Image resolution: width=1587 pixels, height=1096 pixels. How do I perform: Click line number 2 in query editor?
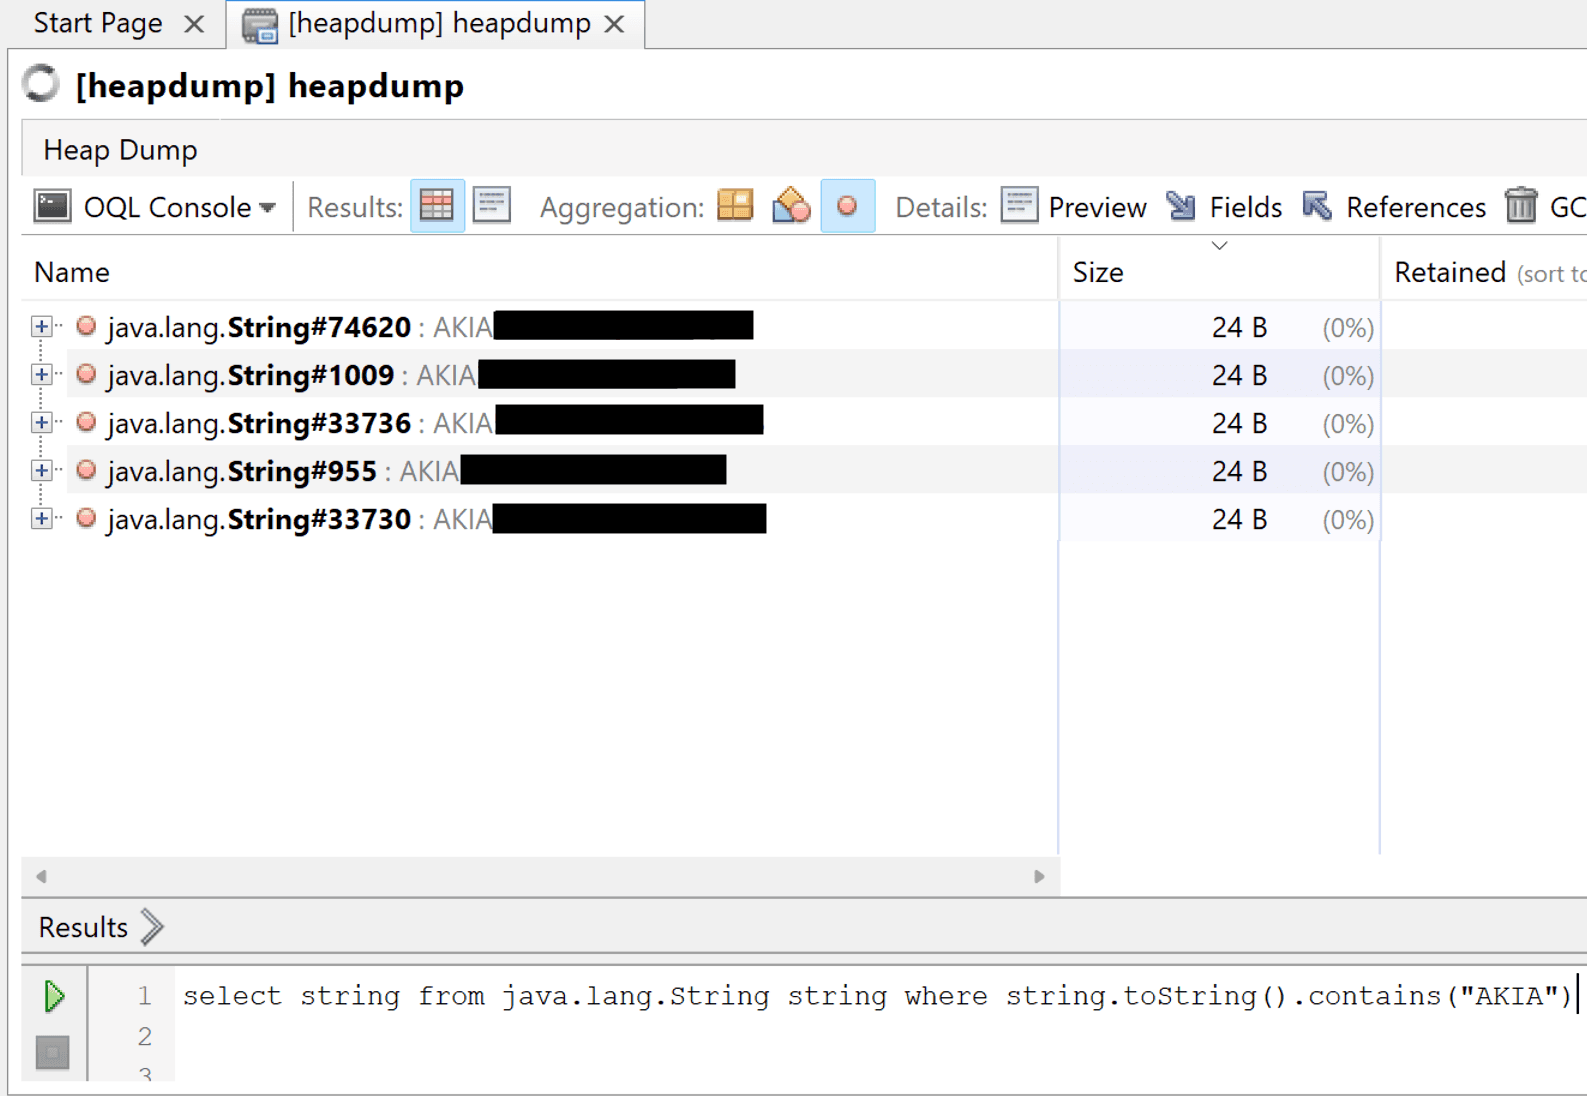(145, 1036)
